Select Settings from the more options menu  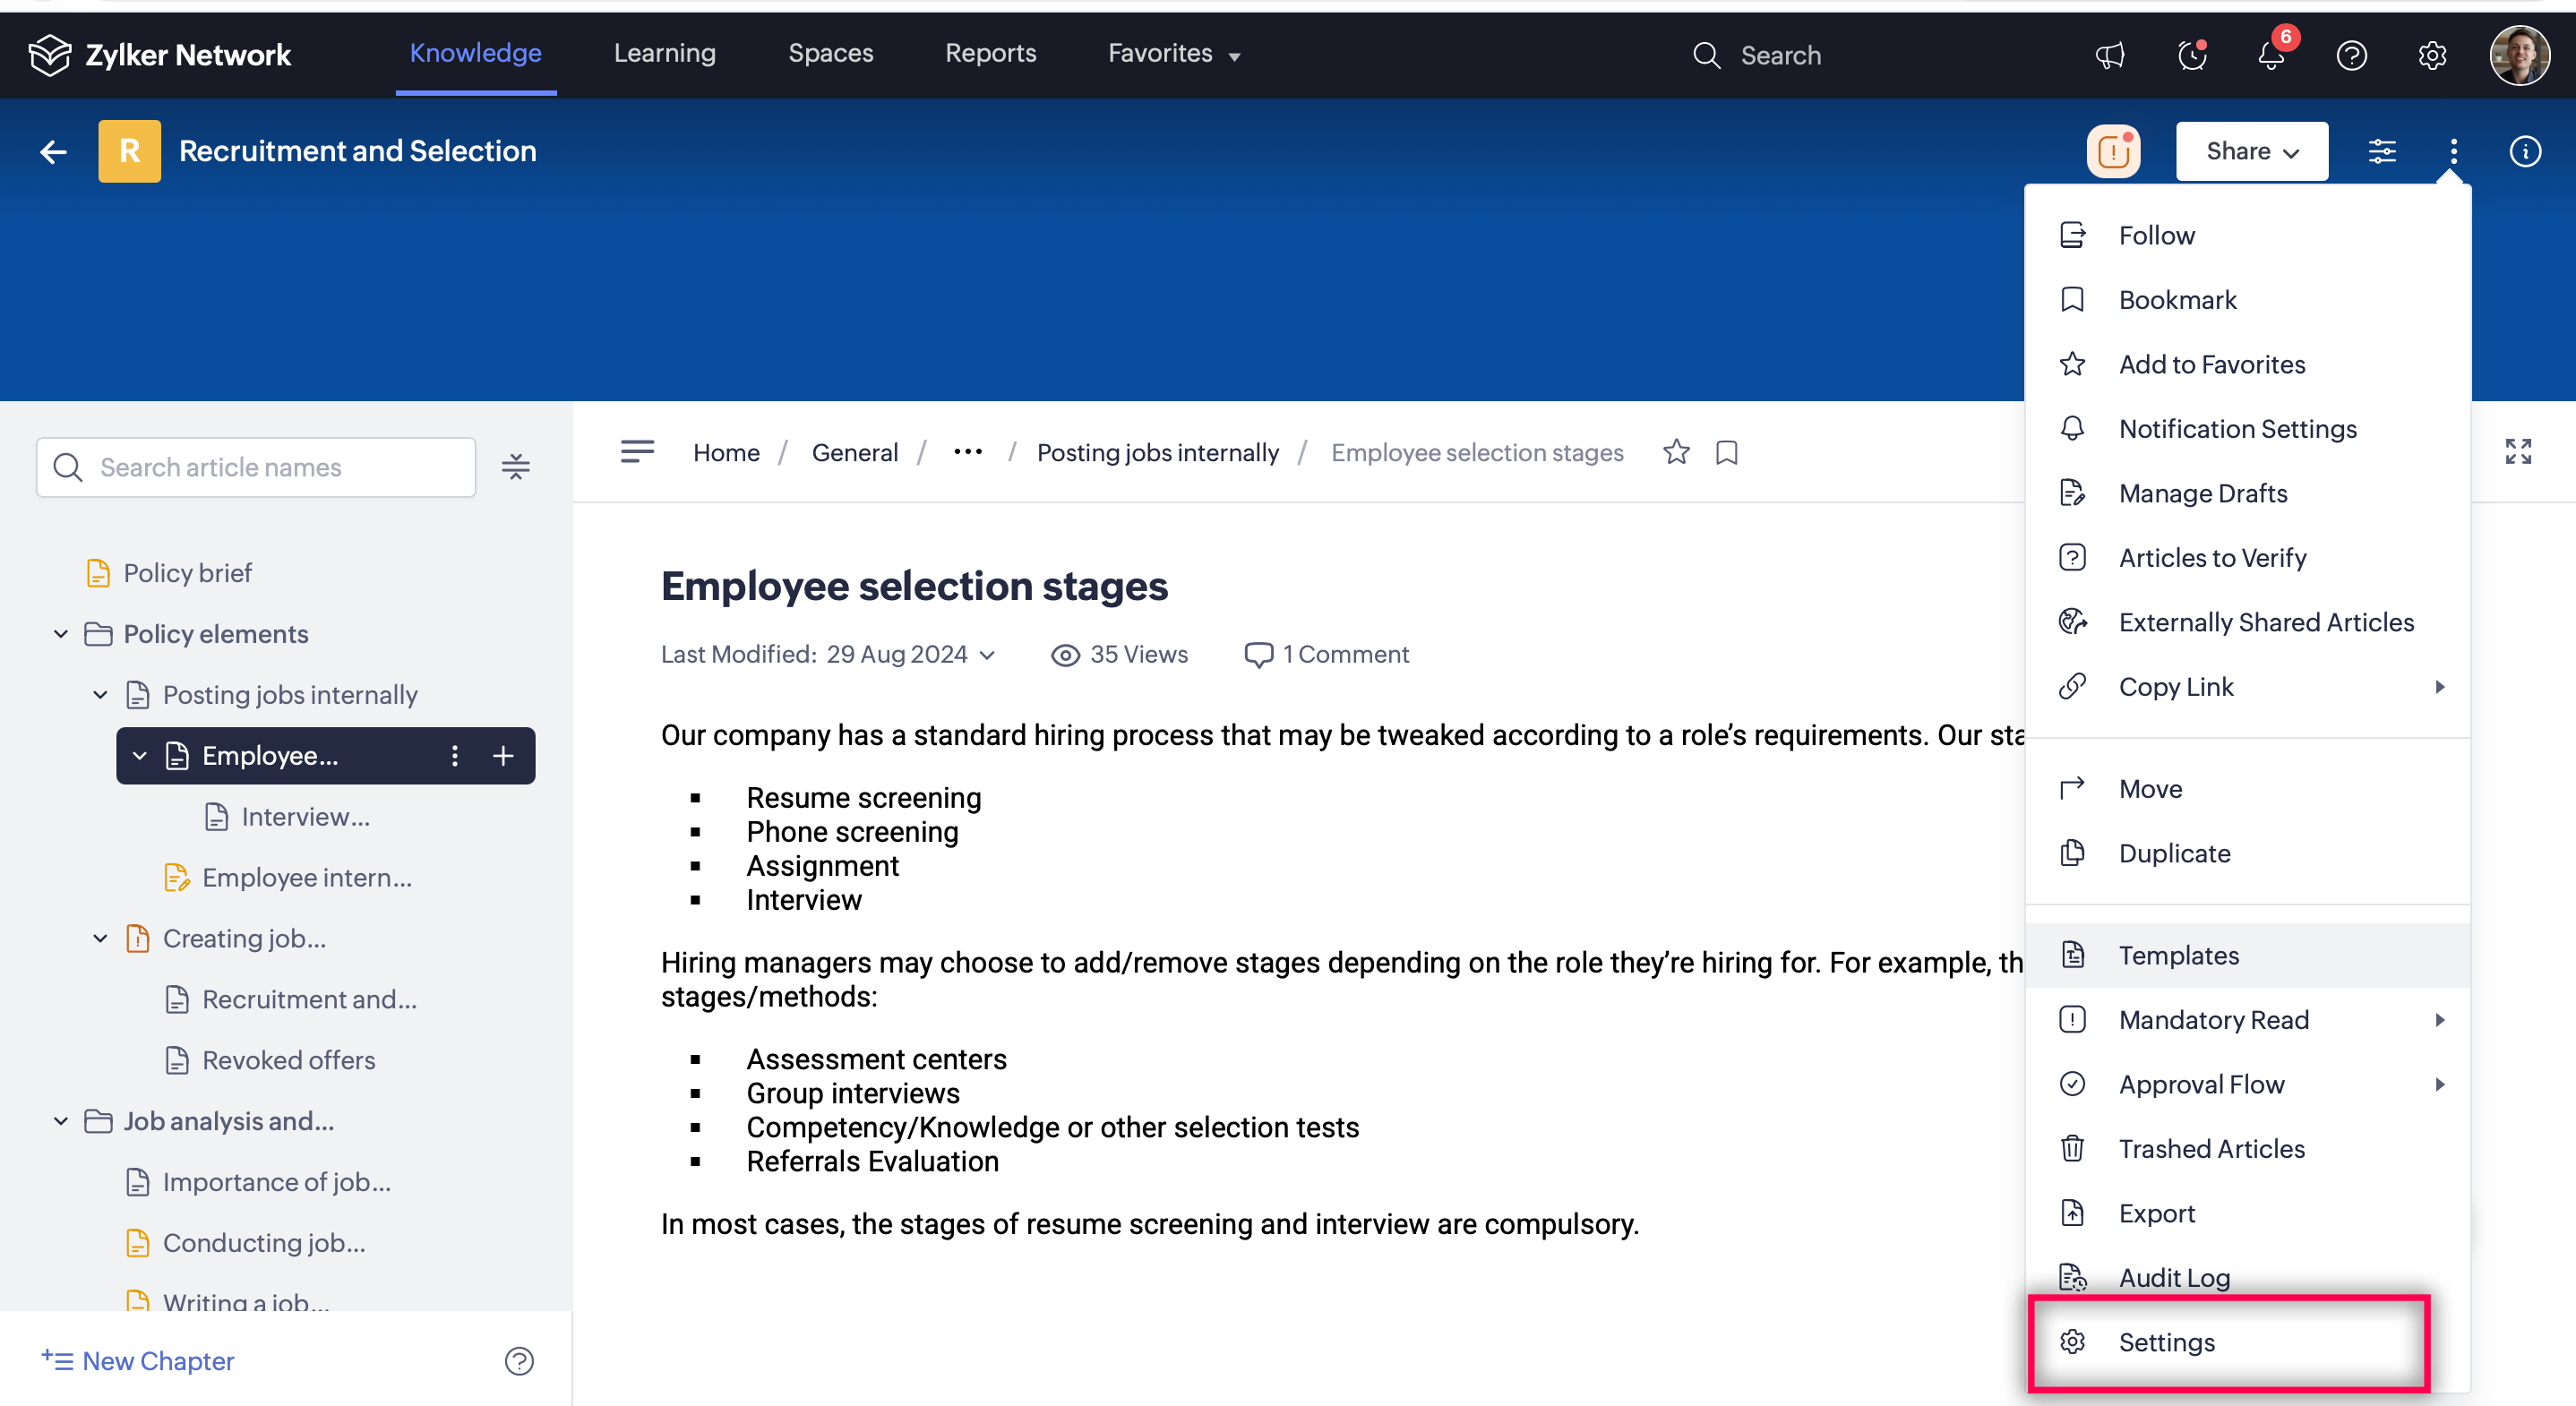click(x=2166, y=1342)
